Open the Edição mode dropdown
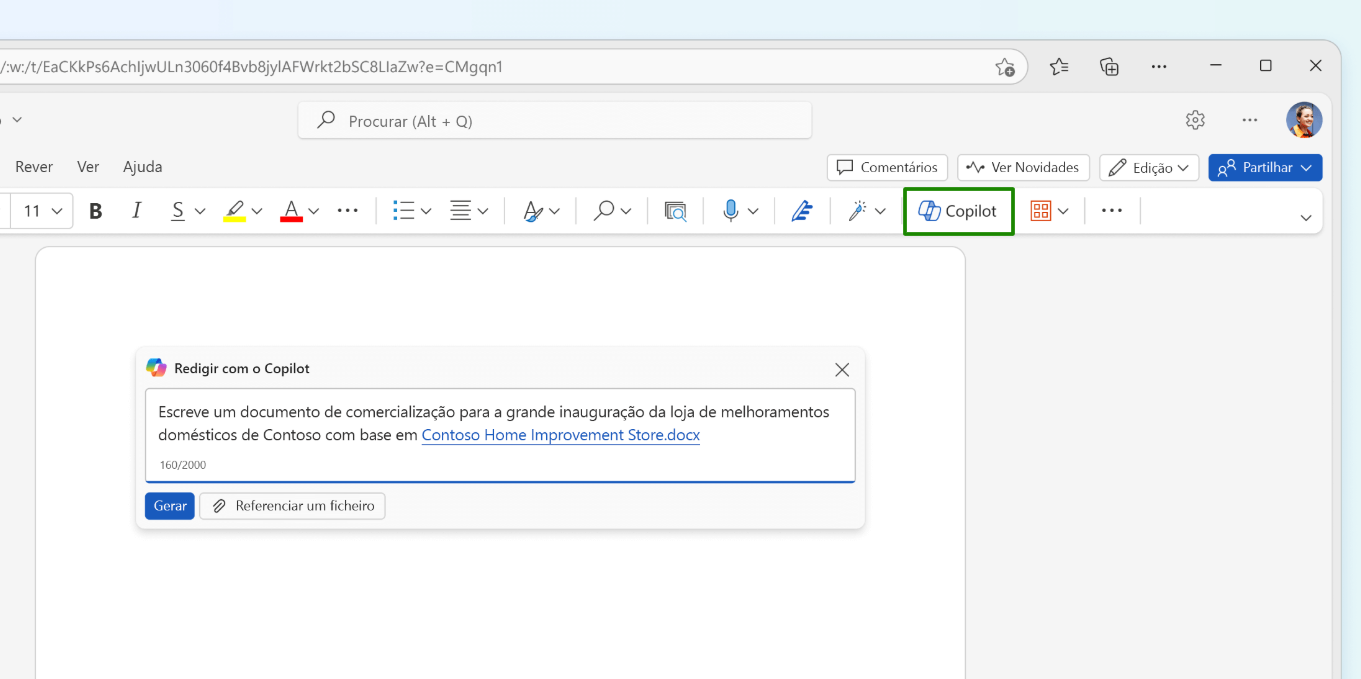This screenshot has width=1361, height=679. click(x=1149, y=168)
